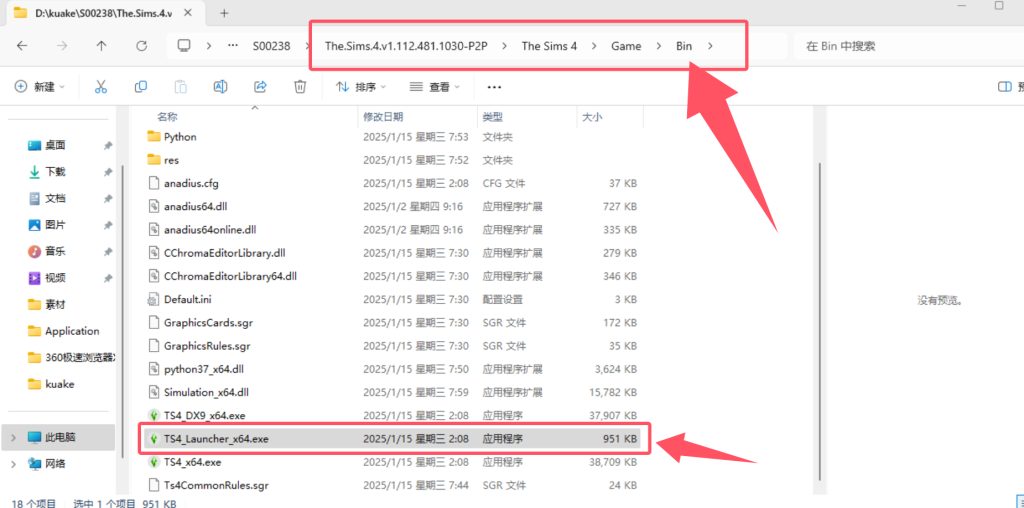Open the 下载 quick access folder
Image resolution: width=1024 pixels, height=508 pixels.
(55, 172)
